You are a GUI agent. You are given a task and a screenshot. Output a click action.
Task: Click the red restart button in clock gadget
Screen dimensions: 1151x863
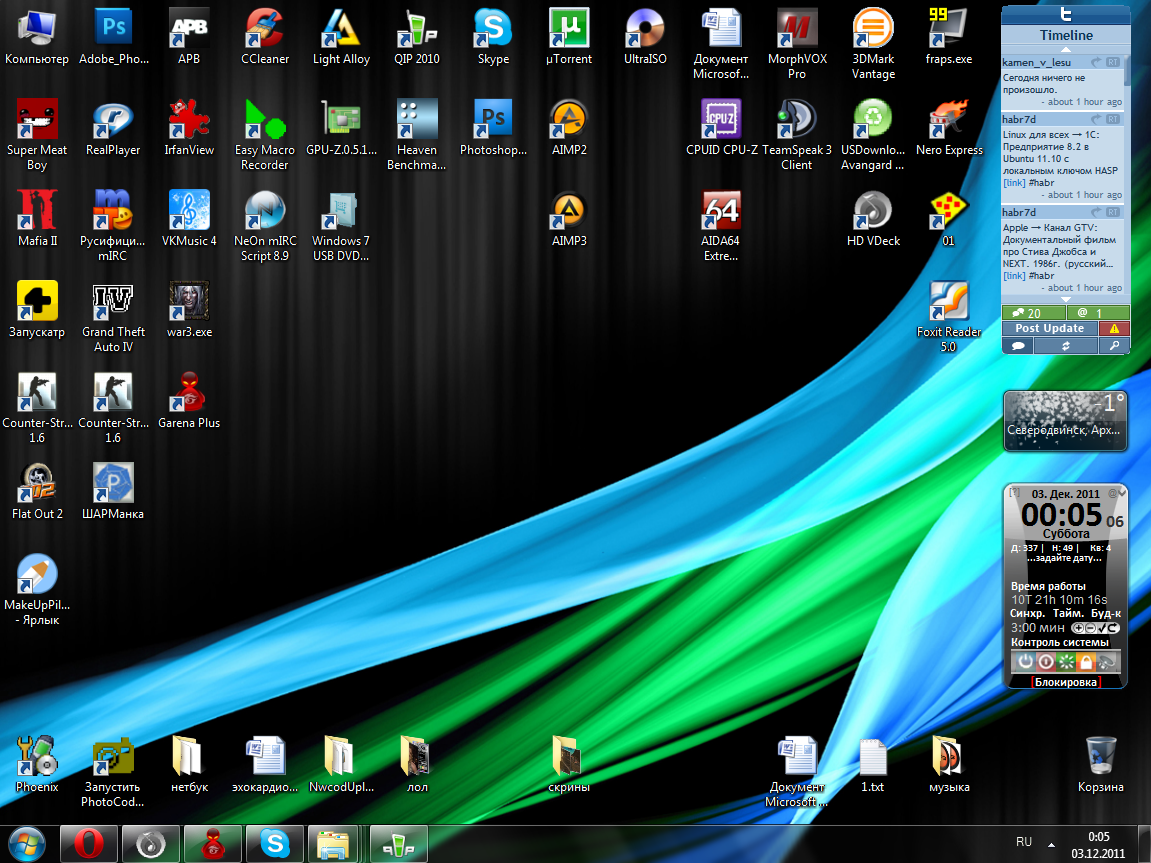tap(1045, 661)
